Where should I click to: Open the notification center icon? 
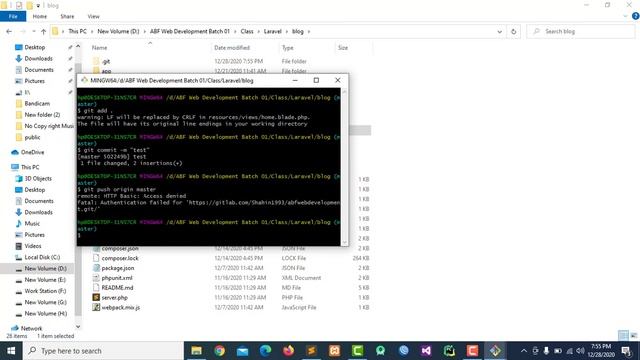pos(627,351)
